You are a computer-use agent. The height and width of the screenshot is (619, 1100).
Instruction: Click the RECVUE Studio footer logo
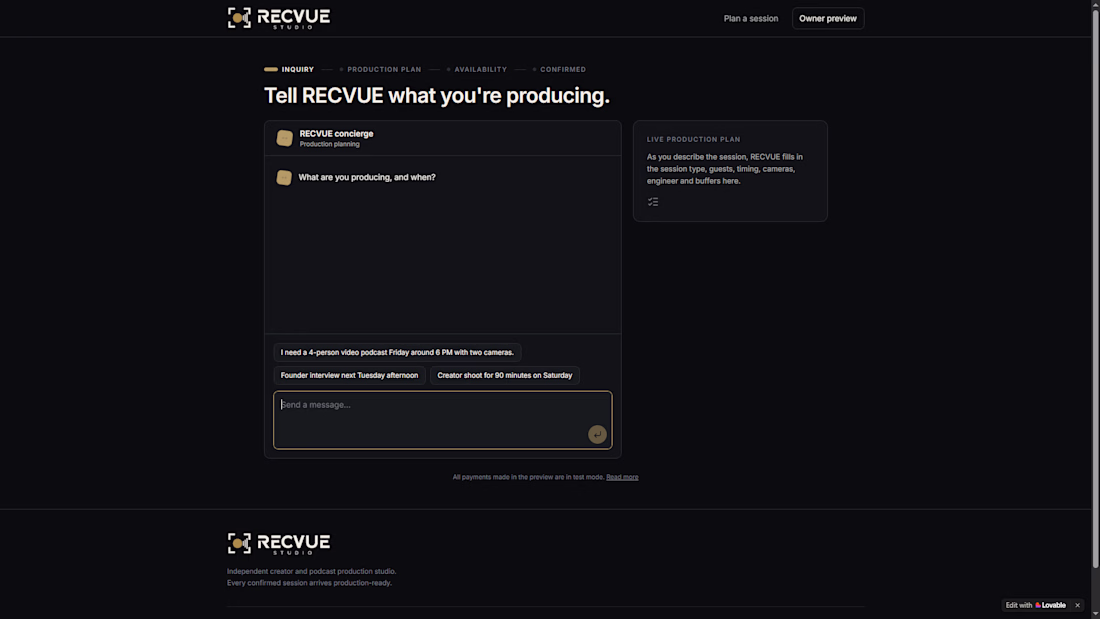279,544
